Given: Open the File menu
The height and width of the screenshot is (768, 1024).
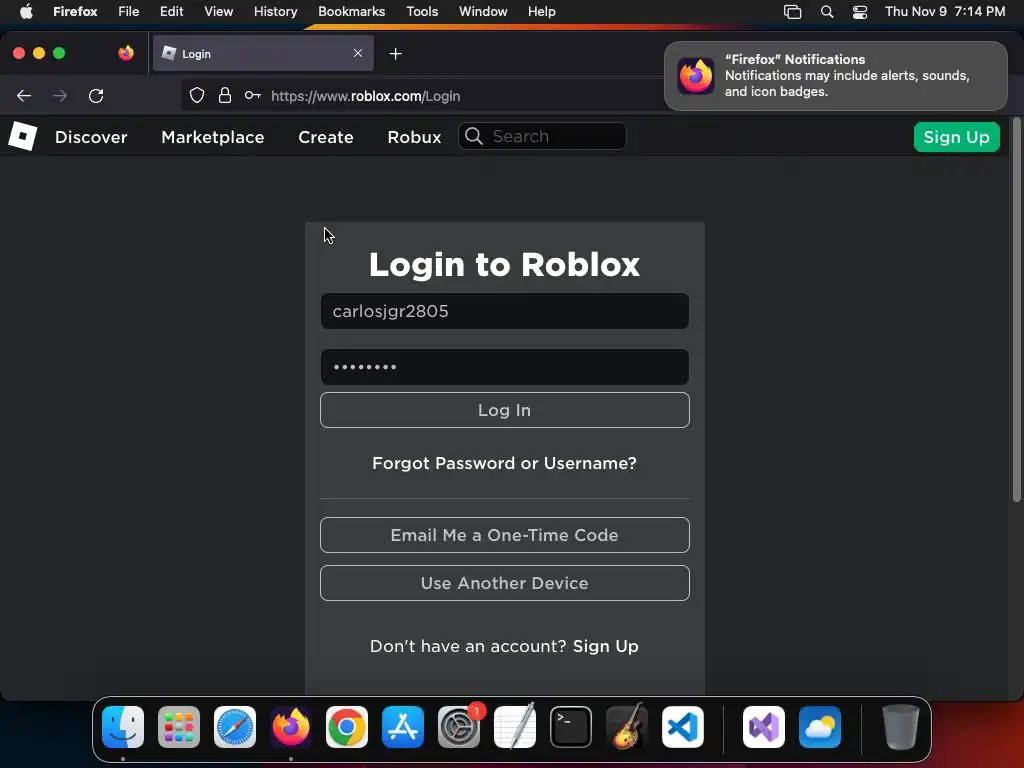Looking at the screenshot, I should click(128, 11).
